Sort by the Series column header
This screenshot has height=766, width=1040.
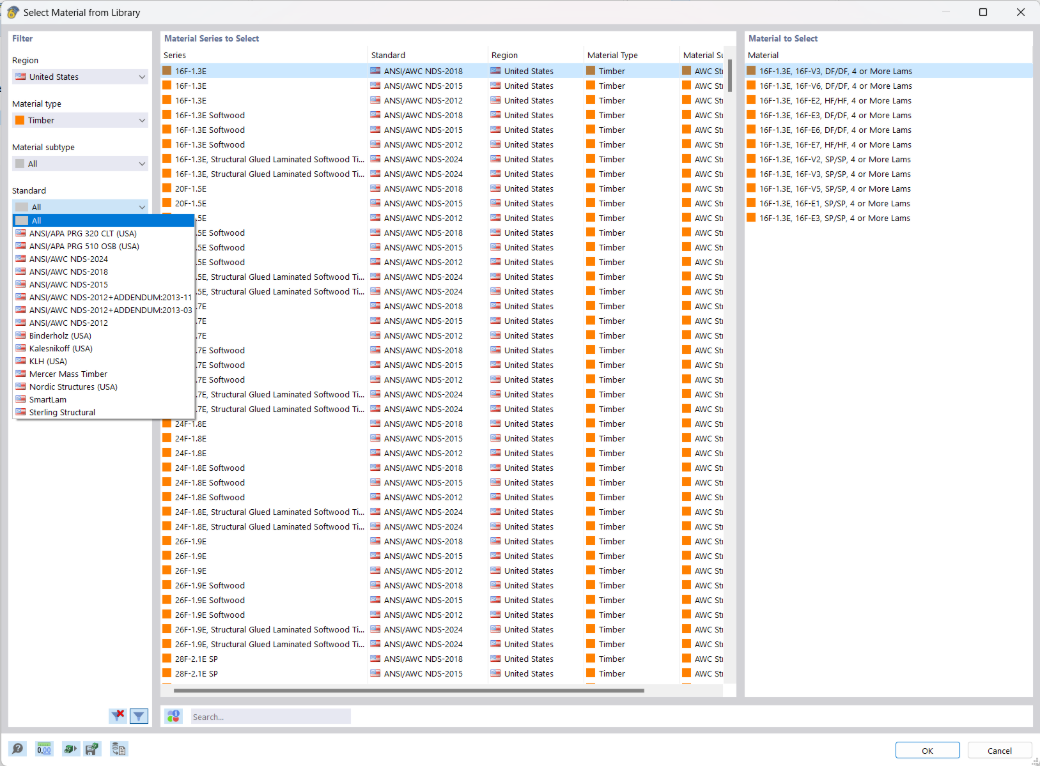tap(264, 55)
